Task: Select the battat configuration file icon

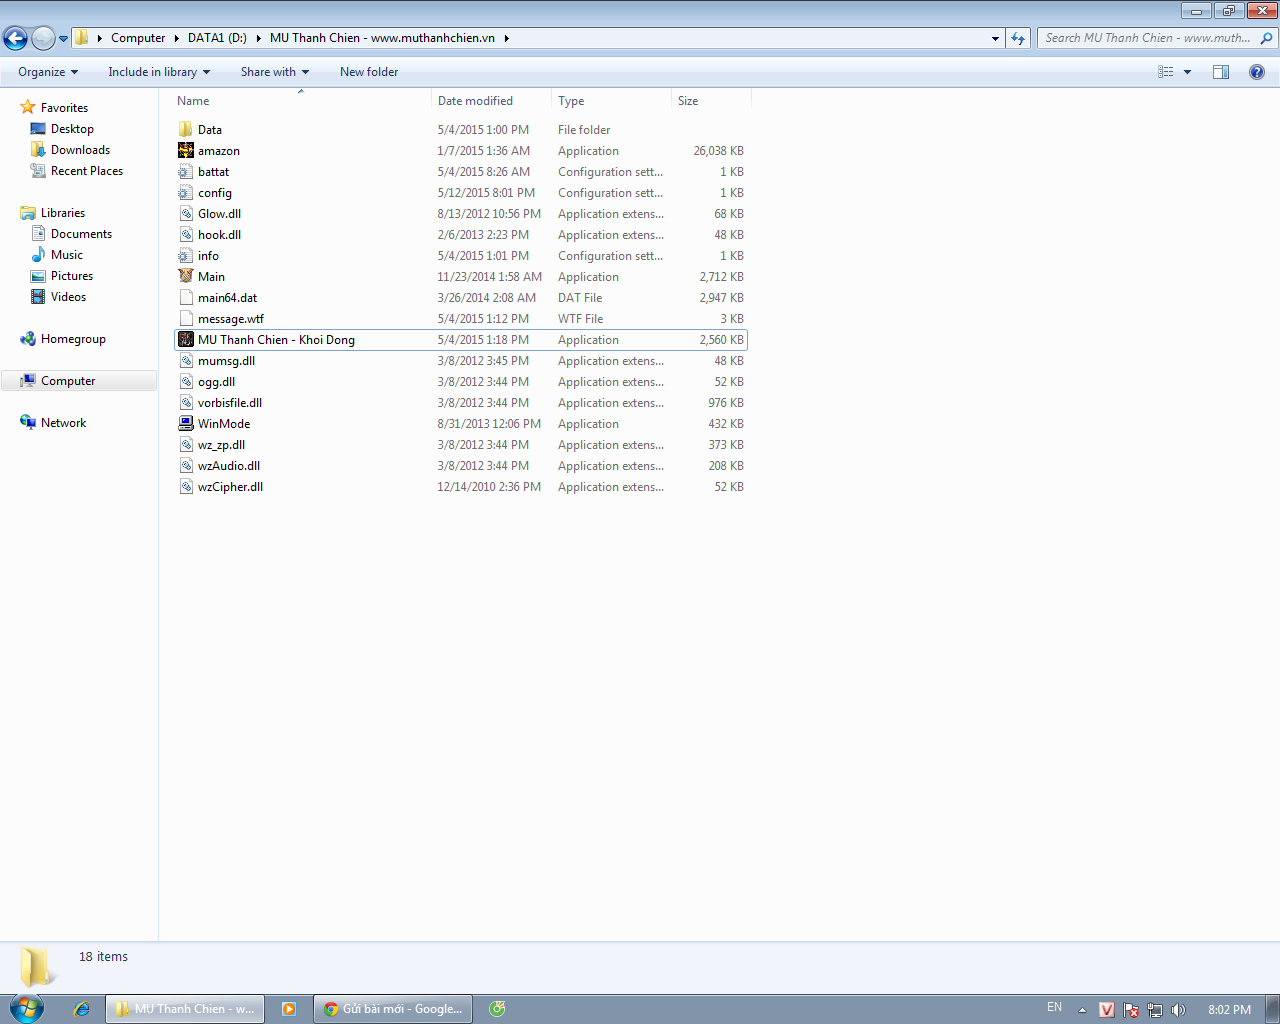Action: (186, 172)
